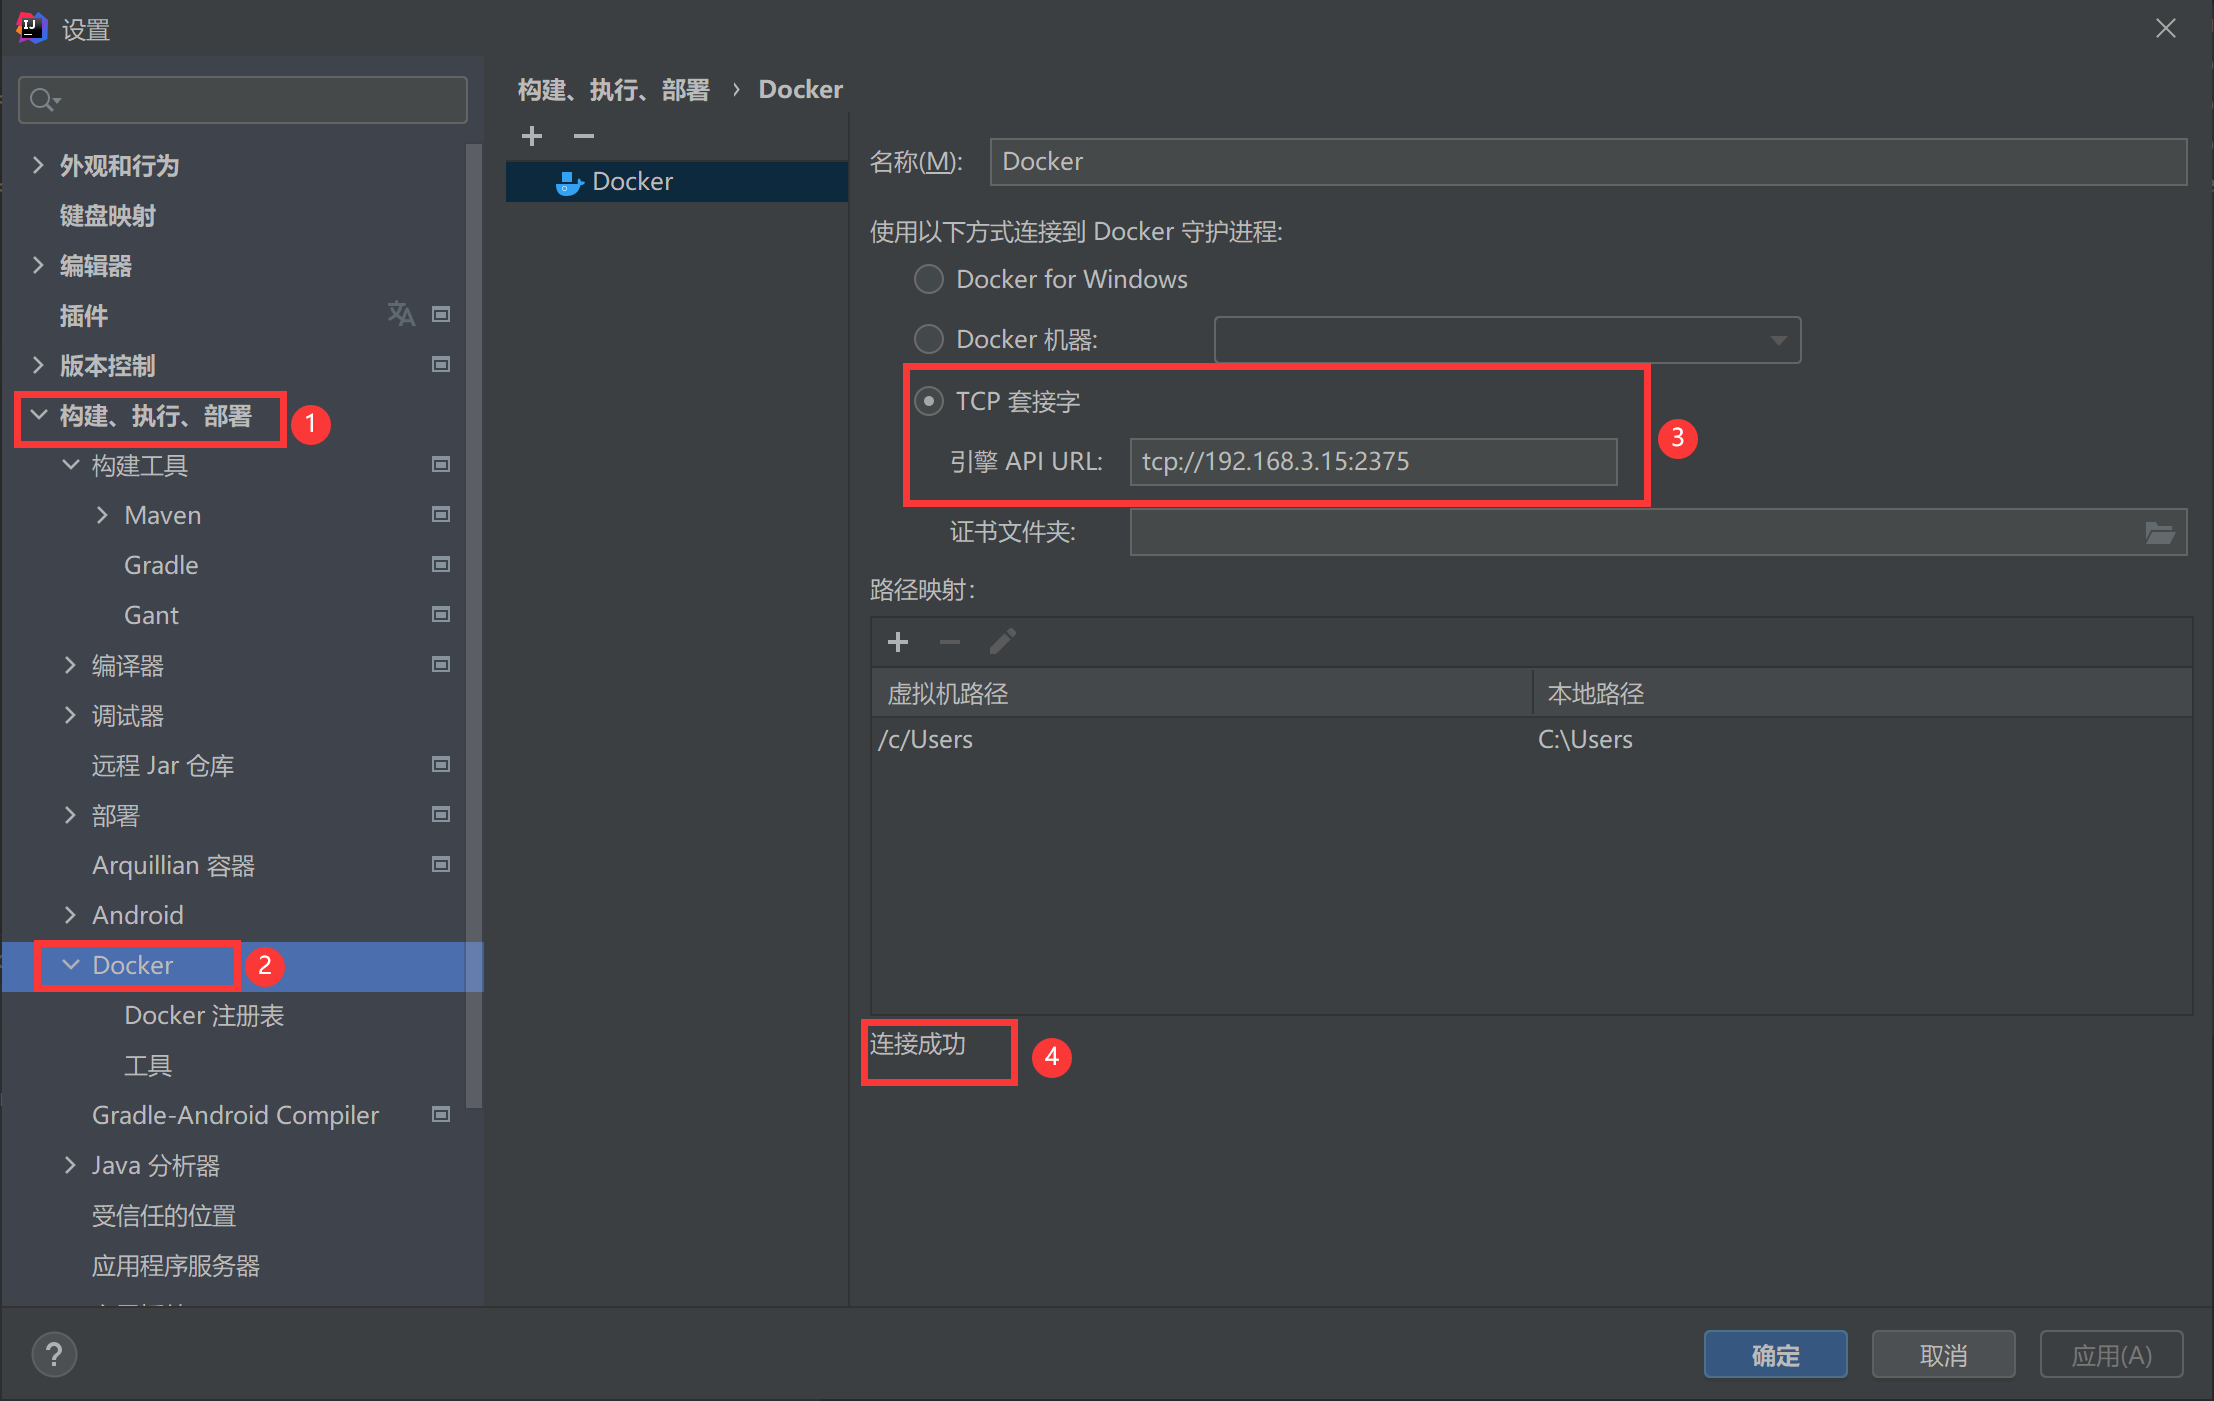Select the Docker 机器 radio button

(x=929, y=339)
